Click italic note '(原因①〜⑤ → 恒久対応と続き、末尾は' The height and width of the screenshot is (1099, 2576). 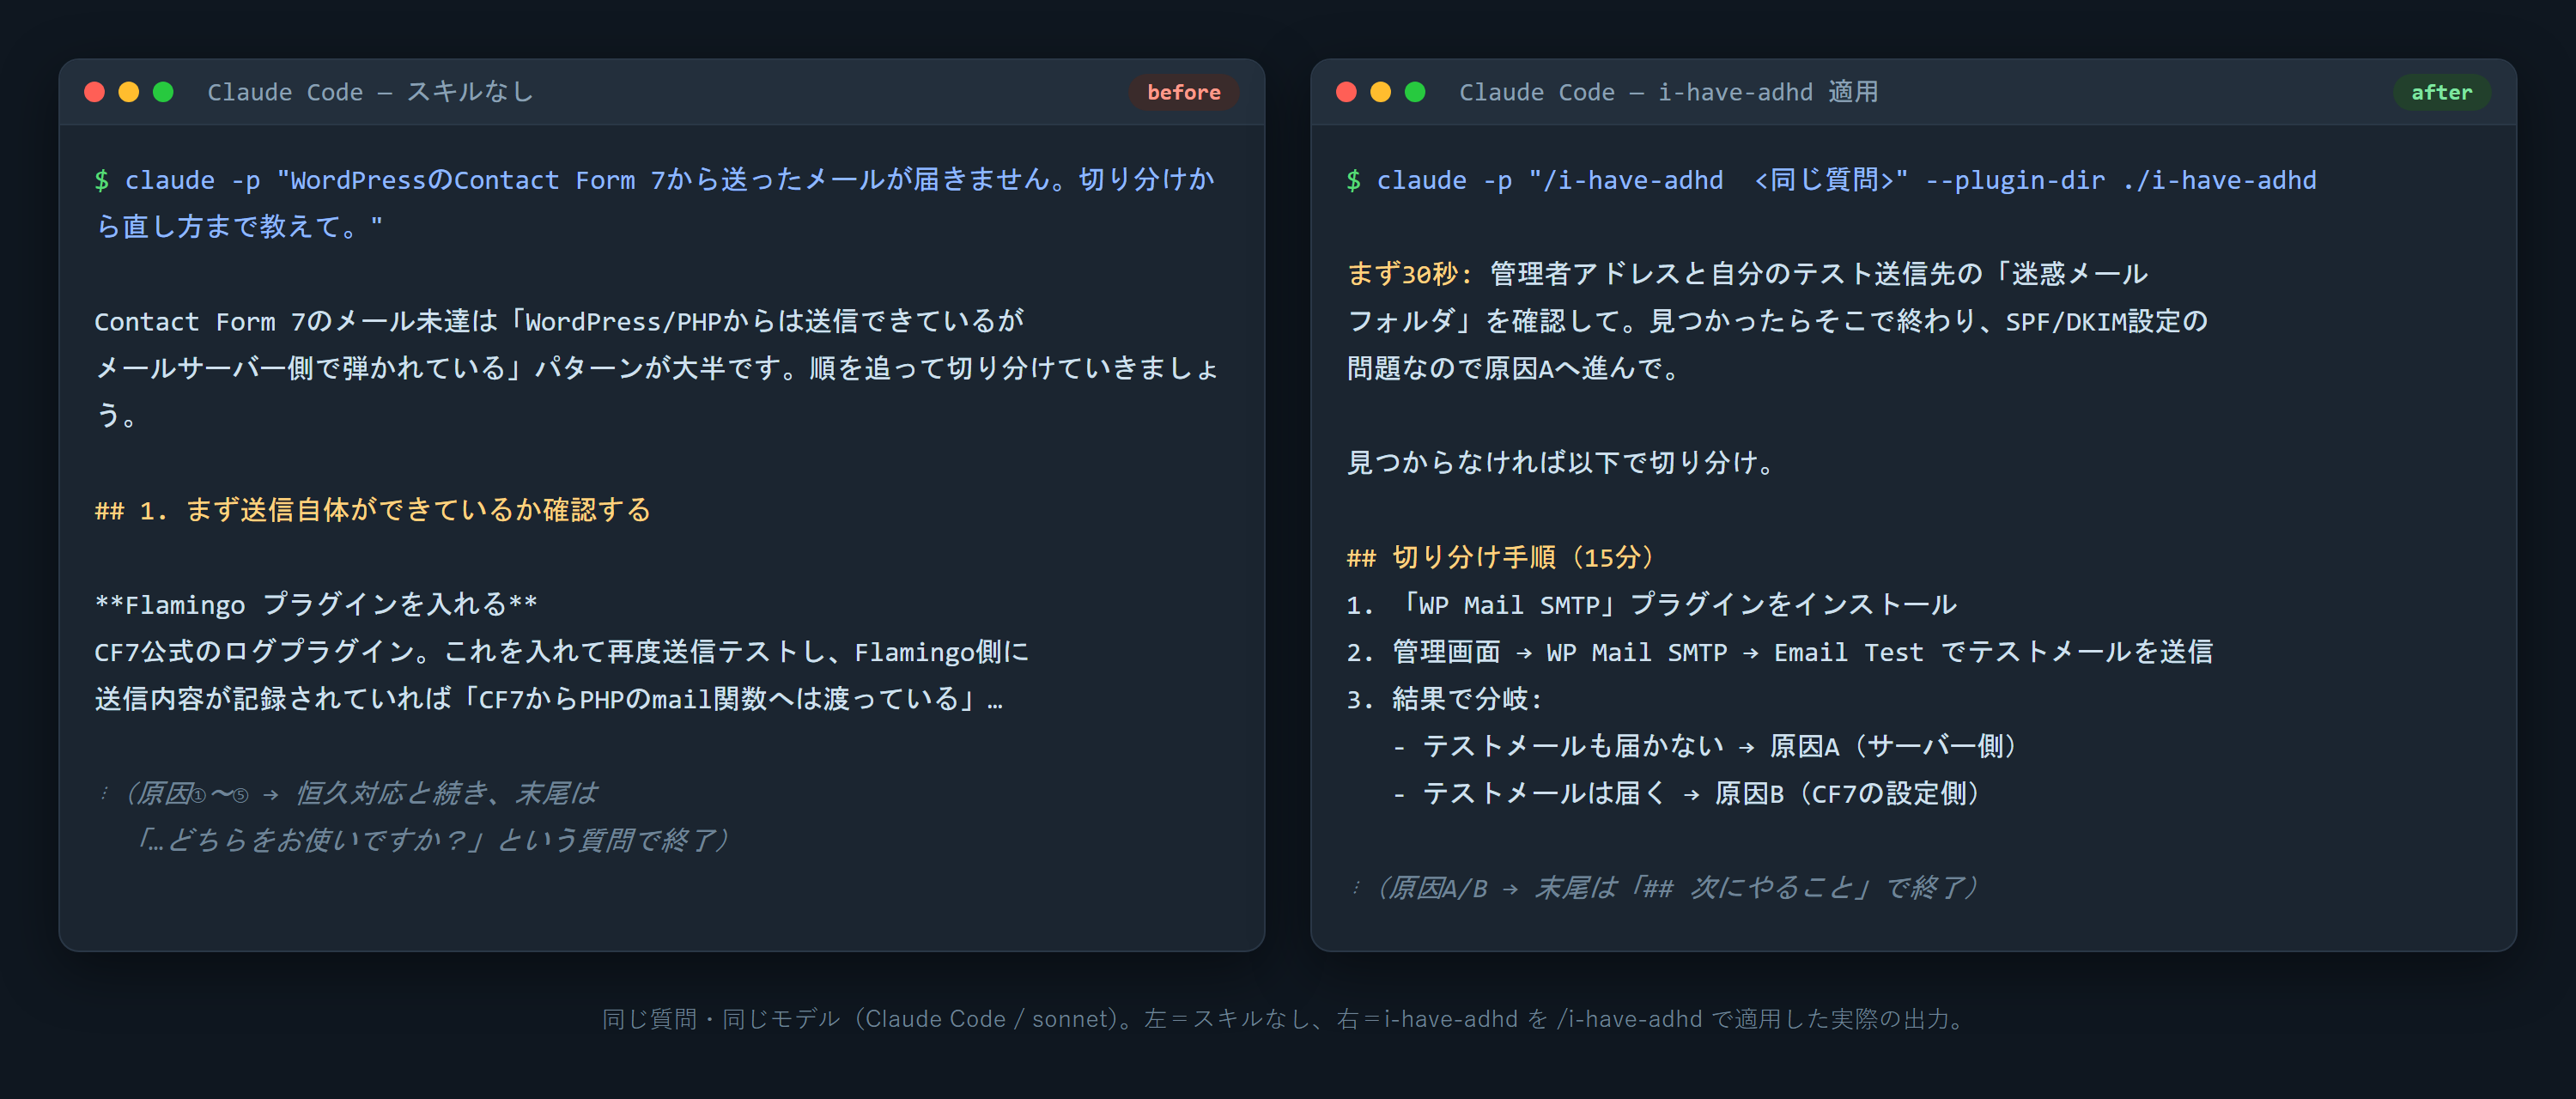tap(348, 794)
